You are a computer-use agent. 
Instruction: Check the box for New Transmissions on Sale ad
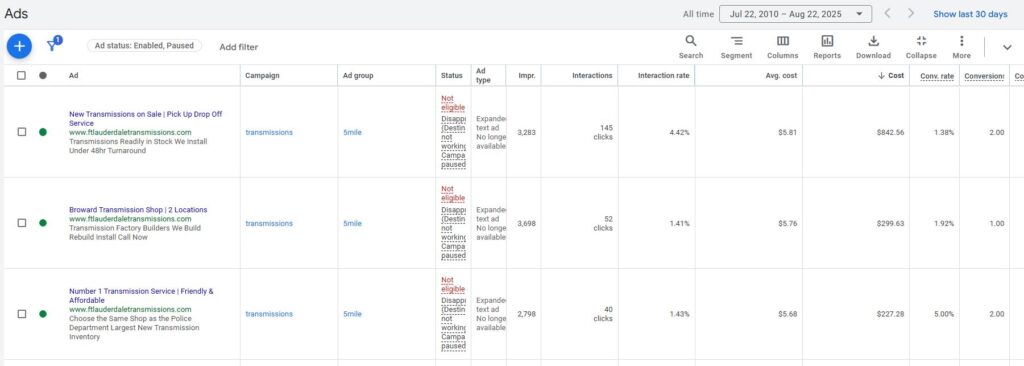22,132
